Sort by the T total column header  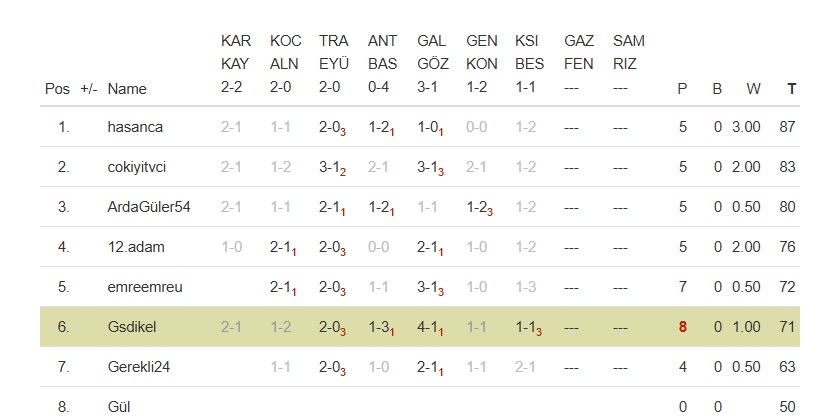click(792, 88)
